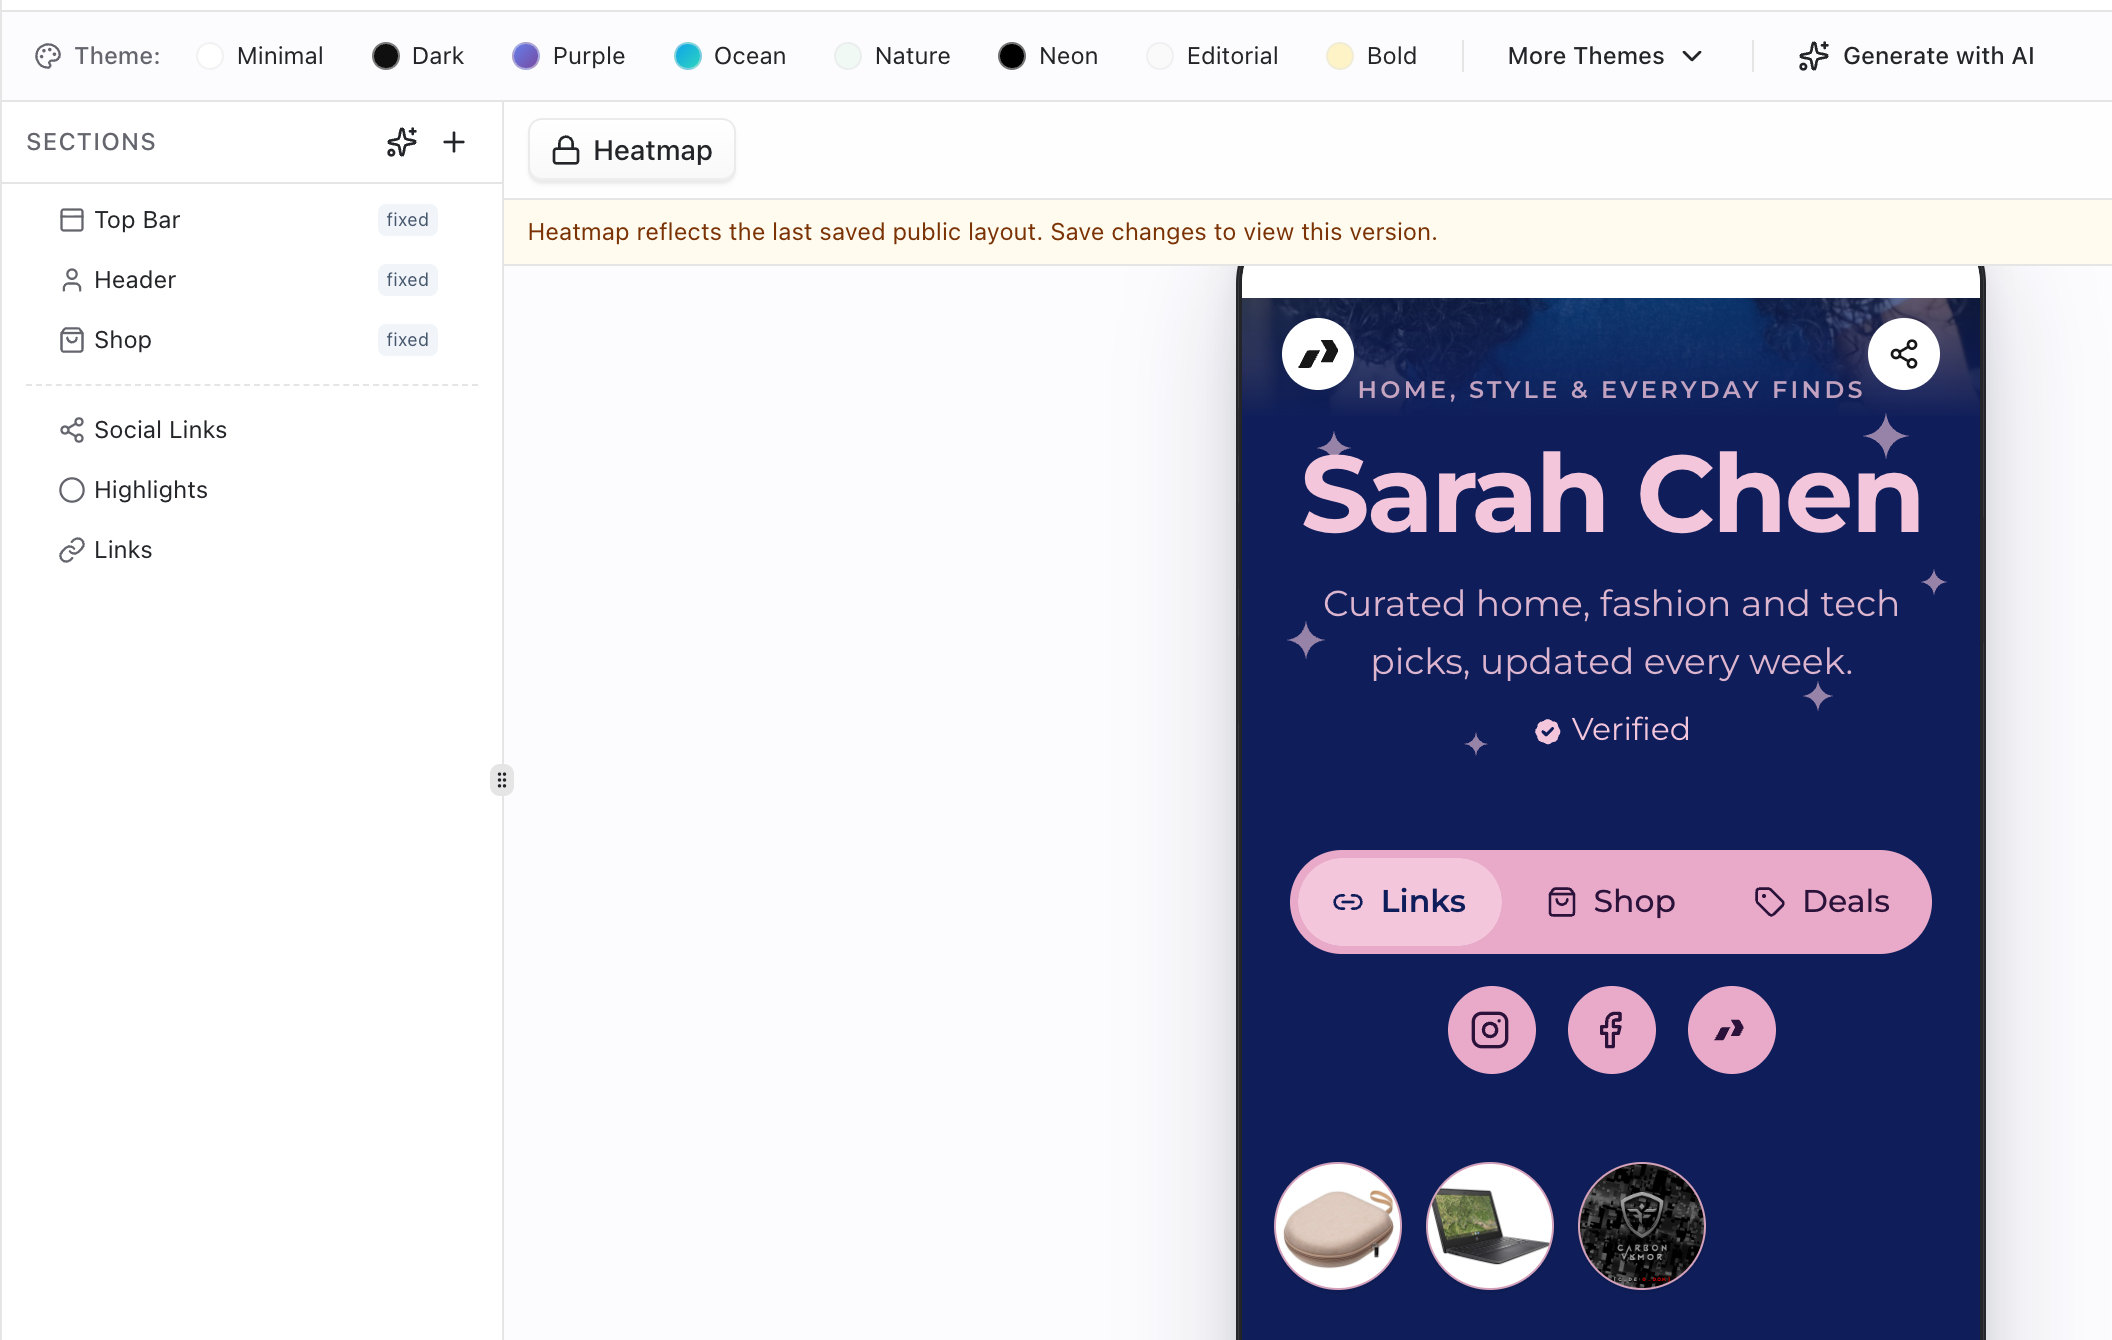Click the headphone case highlight thumbnail
Screen dimensions: 2112x1340
1338,1226
